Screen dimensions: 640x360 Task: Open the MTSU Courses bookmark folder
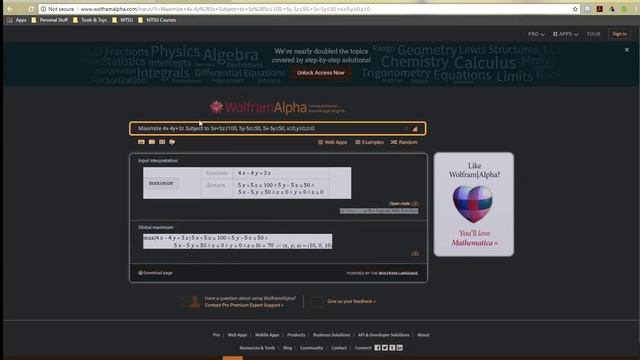tap(157, 20)
